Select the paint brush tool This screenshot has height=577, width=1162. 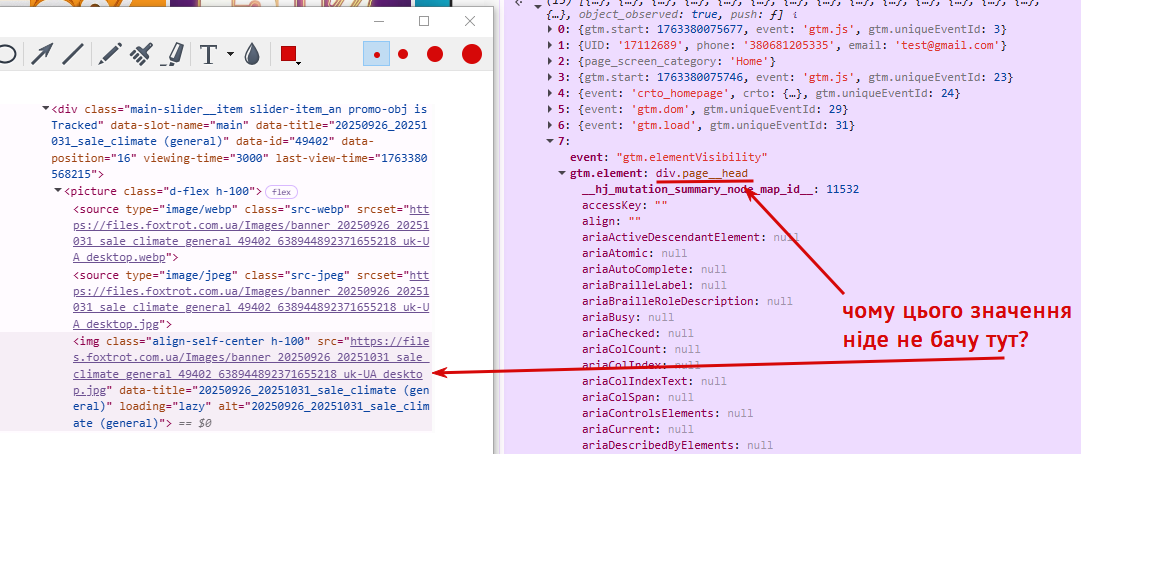[x=141, y=54]
